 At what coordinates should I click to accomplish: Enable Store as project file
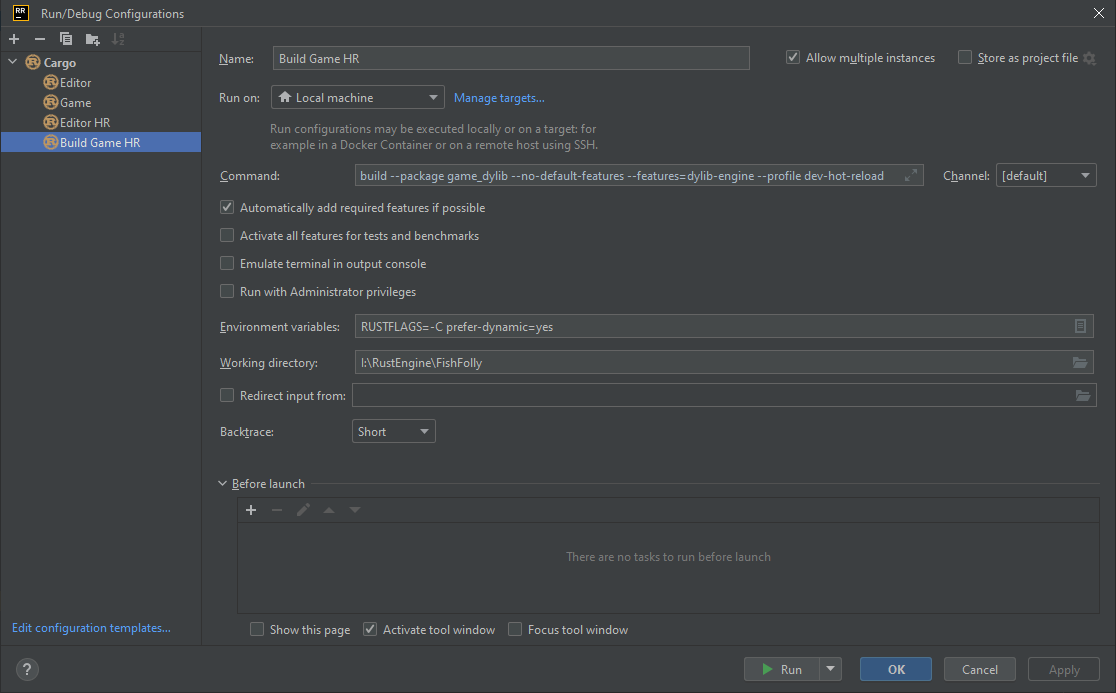[x=965, y=58]
